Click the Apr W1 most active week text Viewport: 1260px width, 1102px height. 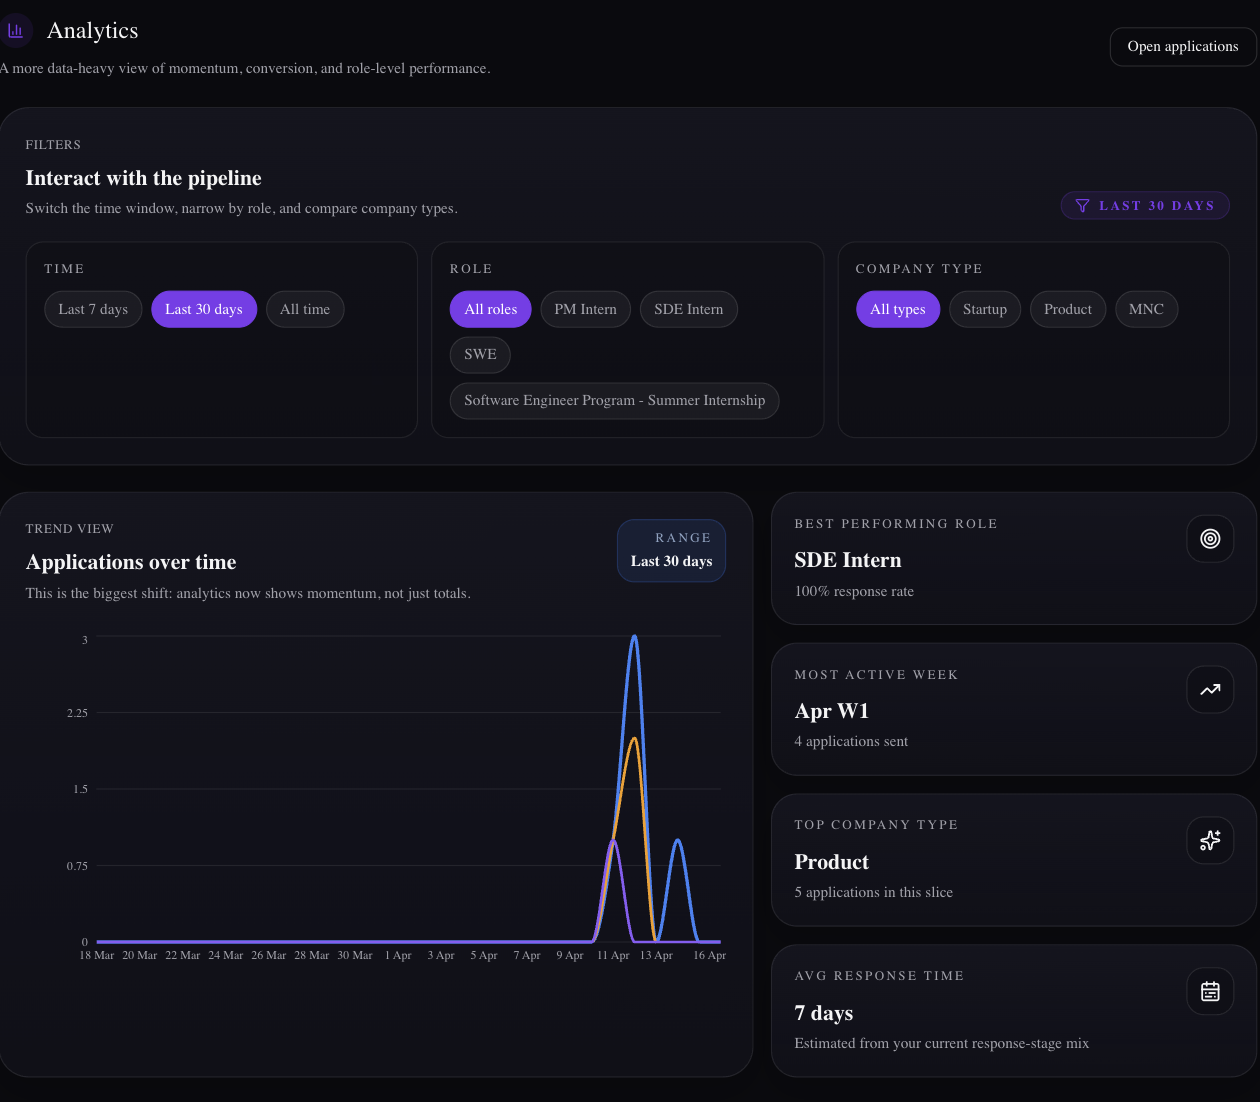pyautogui.click(x=832, y=711)
